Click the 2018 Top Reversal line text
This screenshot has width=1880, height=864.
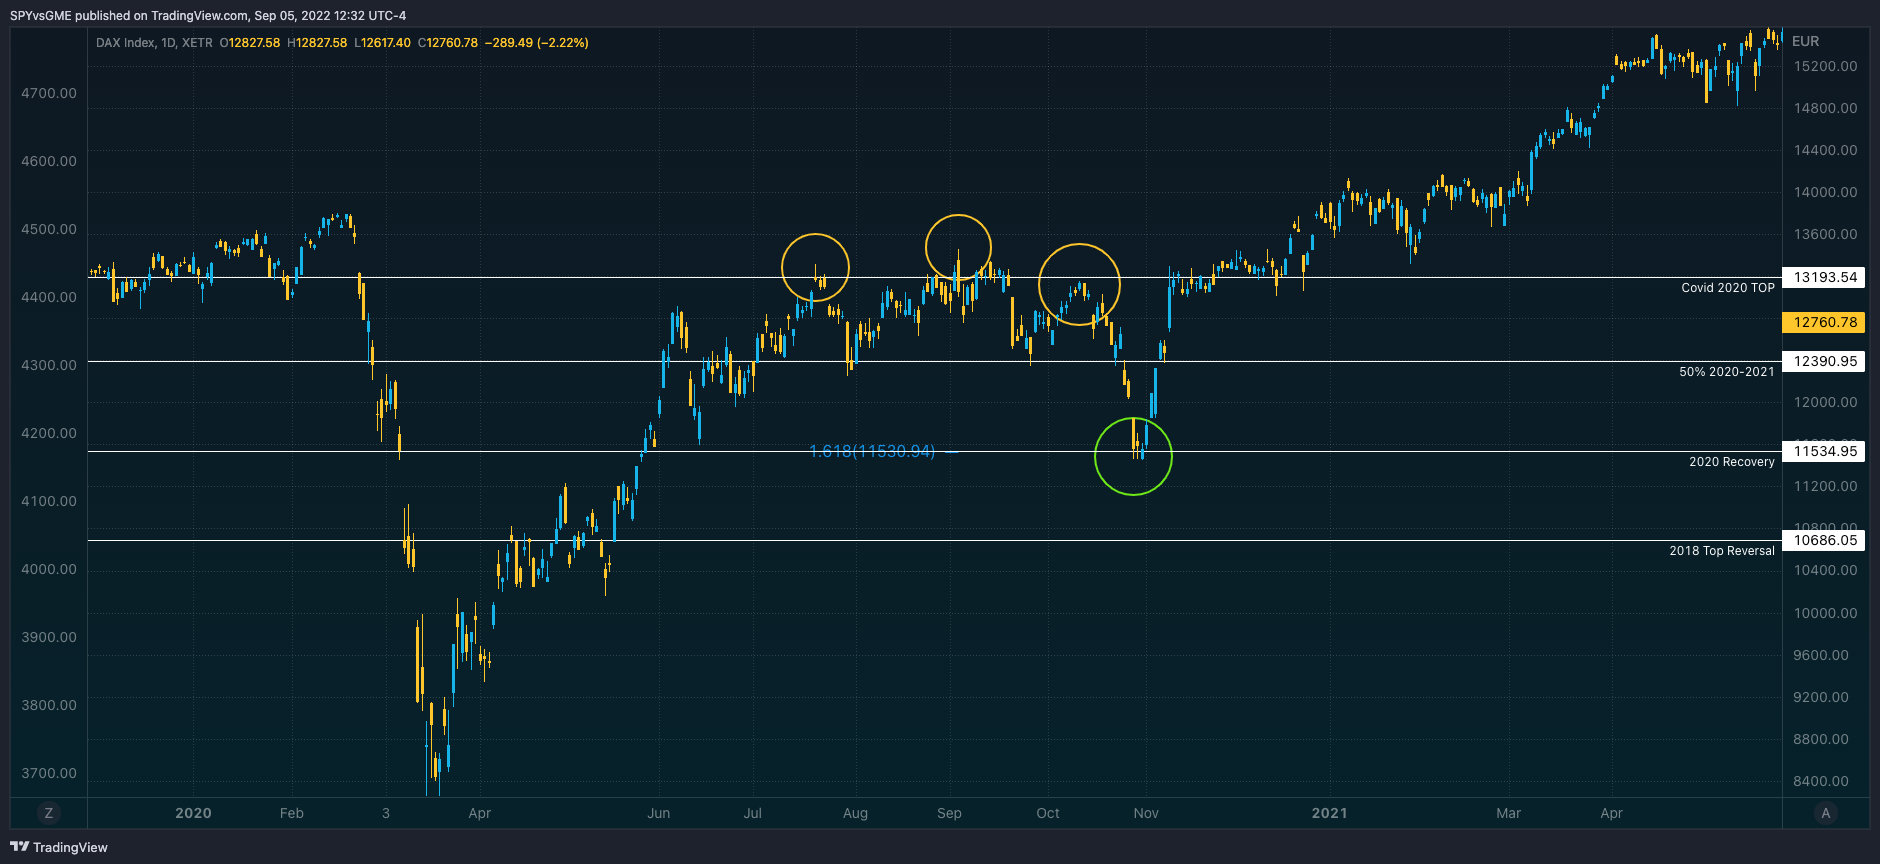tap(1722, 551)
